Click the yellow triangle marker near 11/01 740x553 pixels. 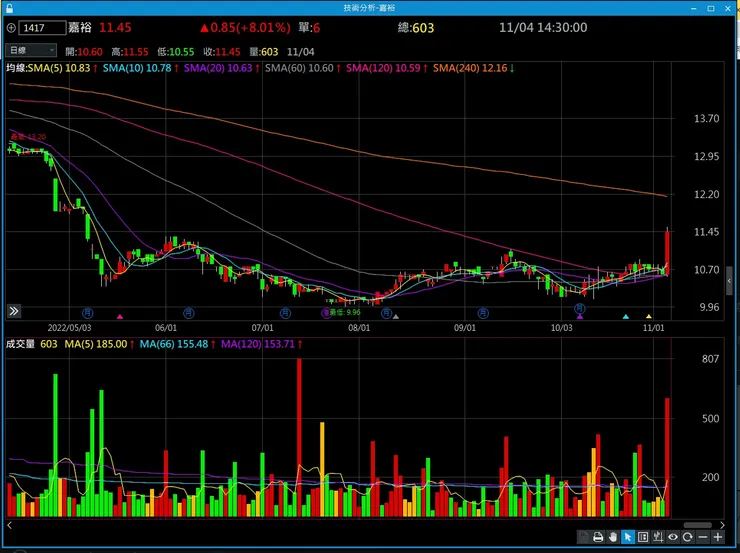point(649,317)
